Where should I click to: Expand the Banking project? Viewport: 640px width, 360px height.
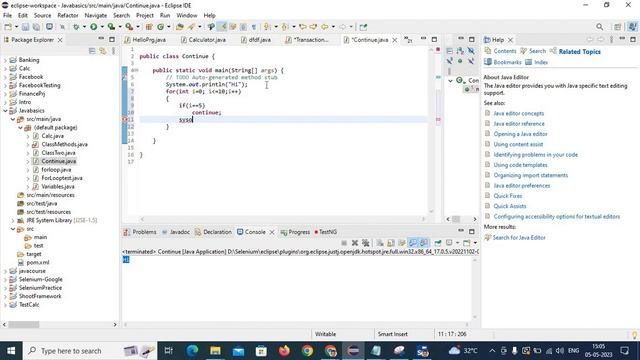click(5, 60)
